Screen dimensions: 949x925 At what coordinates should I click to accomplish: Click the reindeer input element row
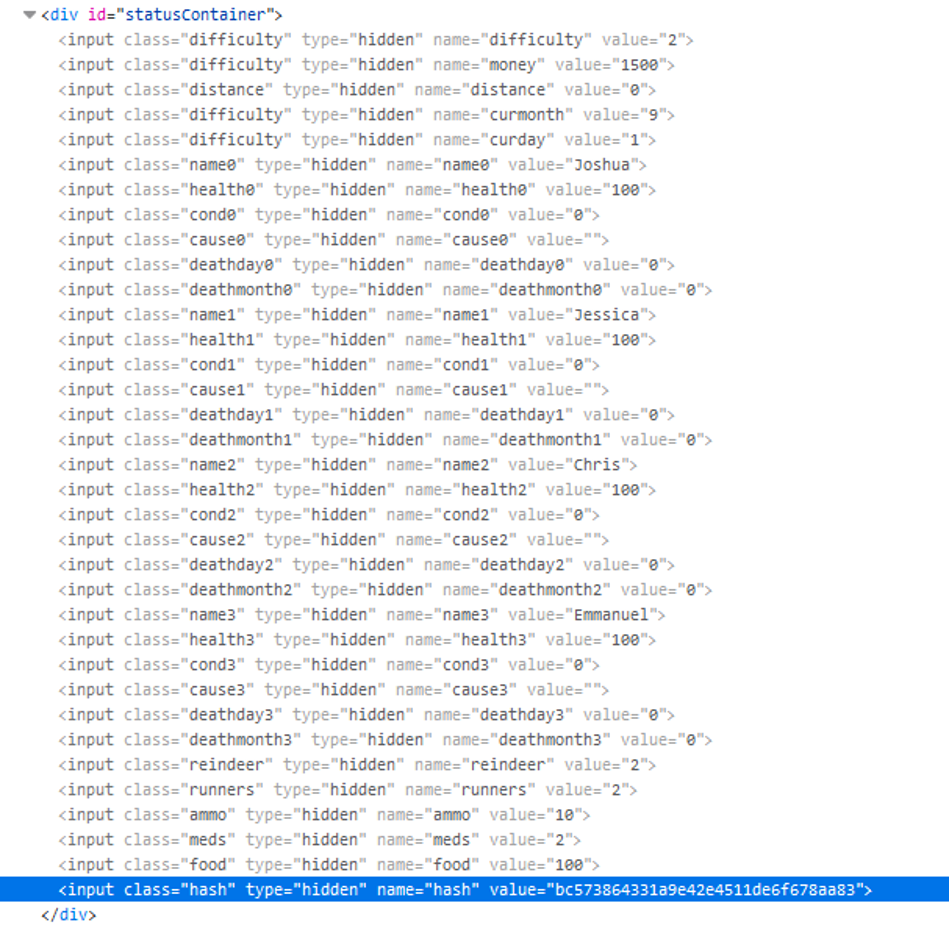(x=357, y=765)
